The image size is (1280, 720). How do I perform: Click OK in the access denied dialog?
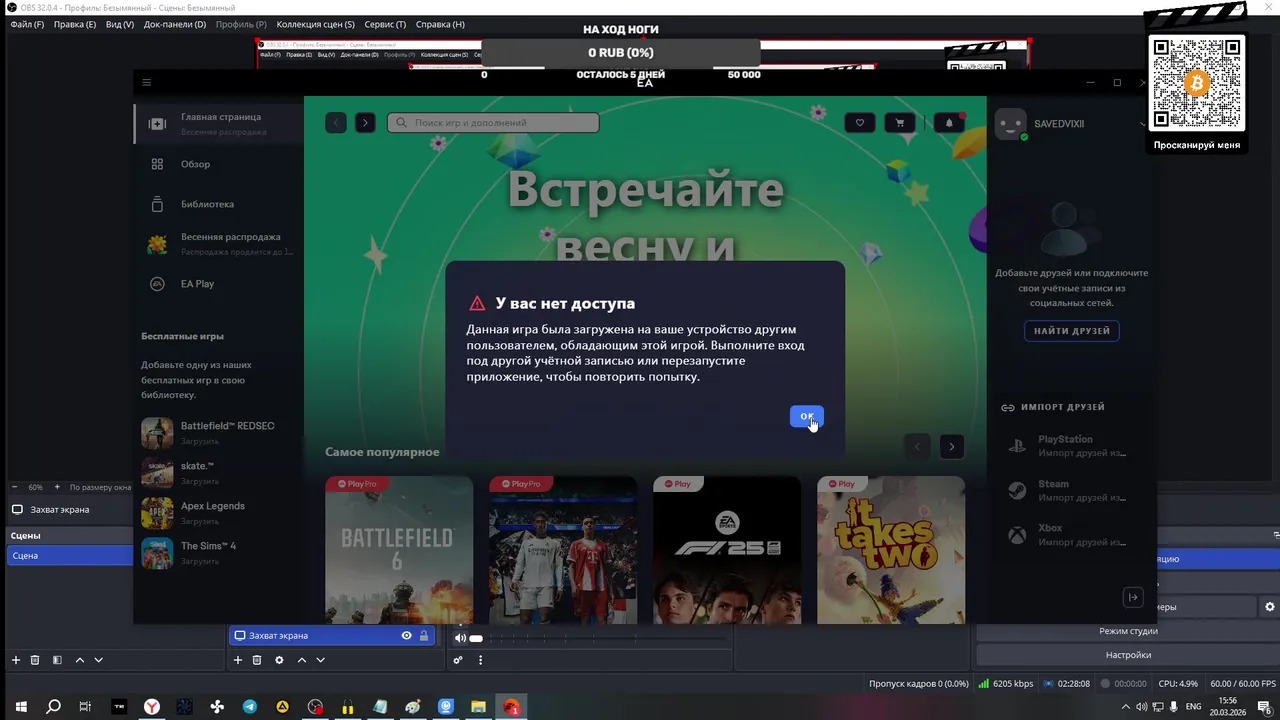(x=806, y=417)
